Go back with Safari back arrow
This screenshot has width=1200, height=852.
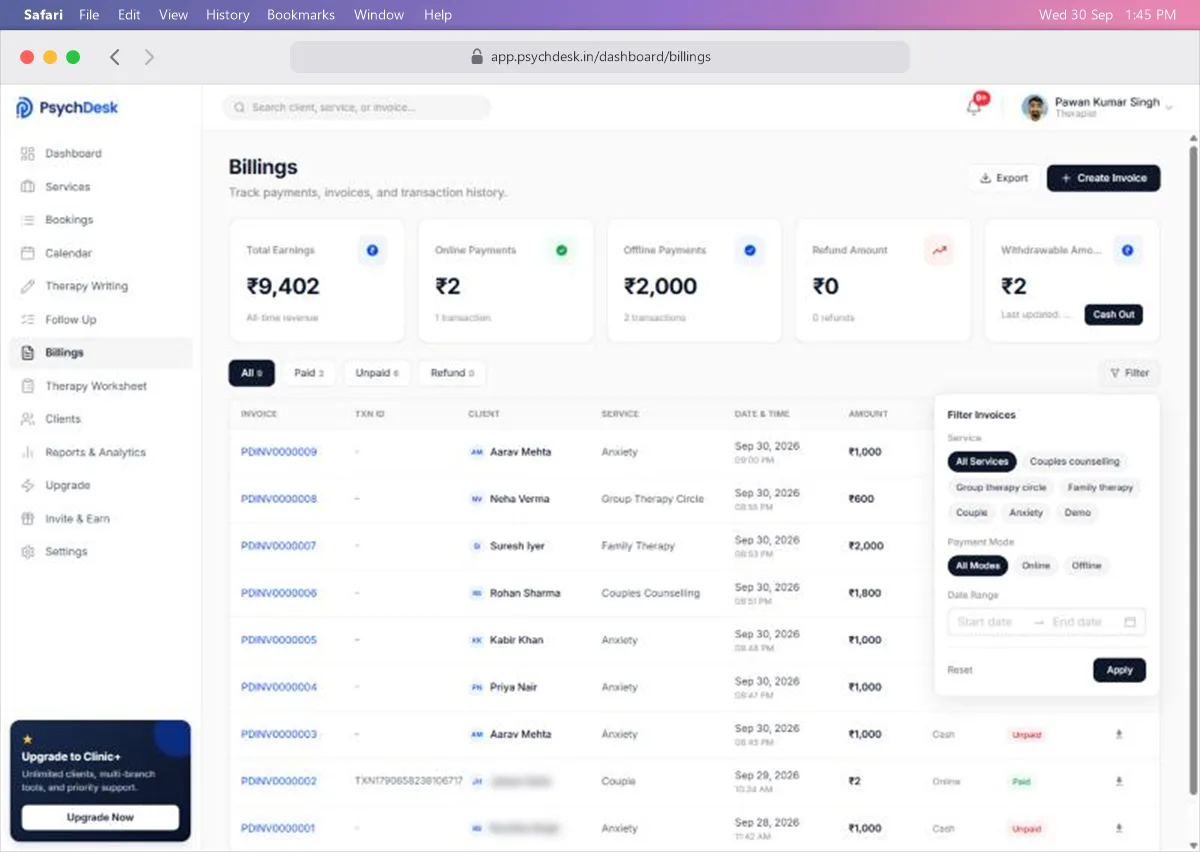[115, 57]
